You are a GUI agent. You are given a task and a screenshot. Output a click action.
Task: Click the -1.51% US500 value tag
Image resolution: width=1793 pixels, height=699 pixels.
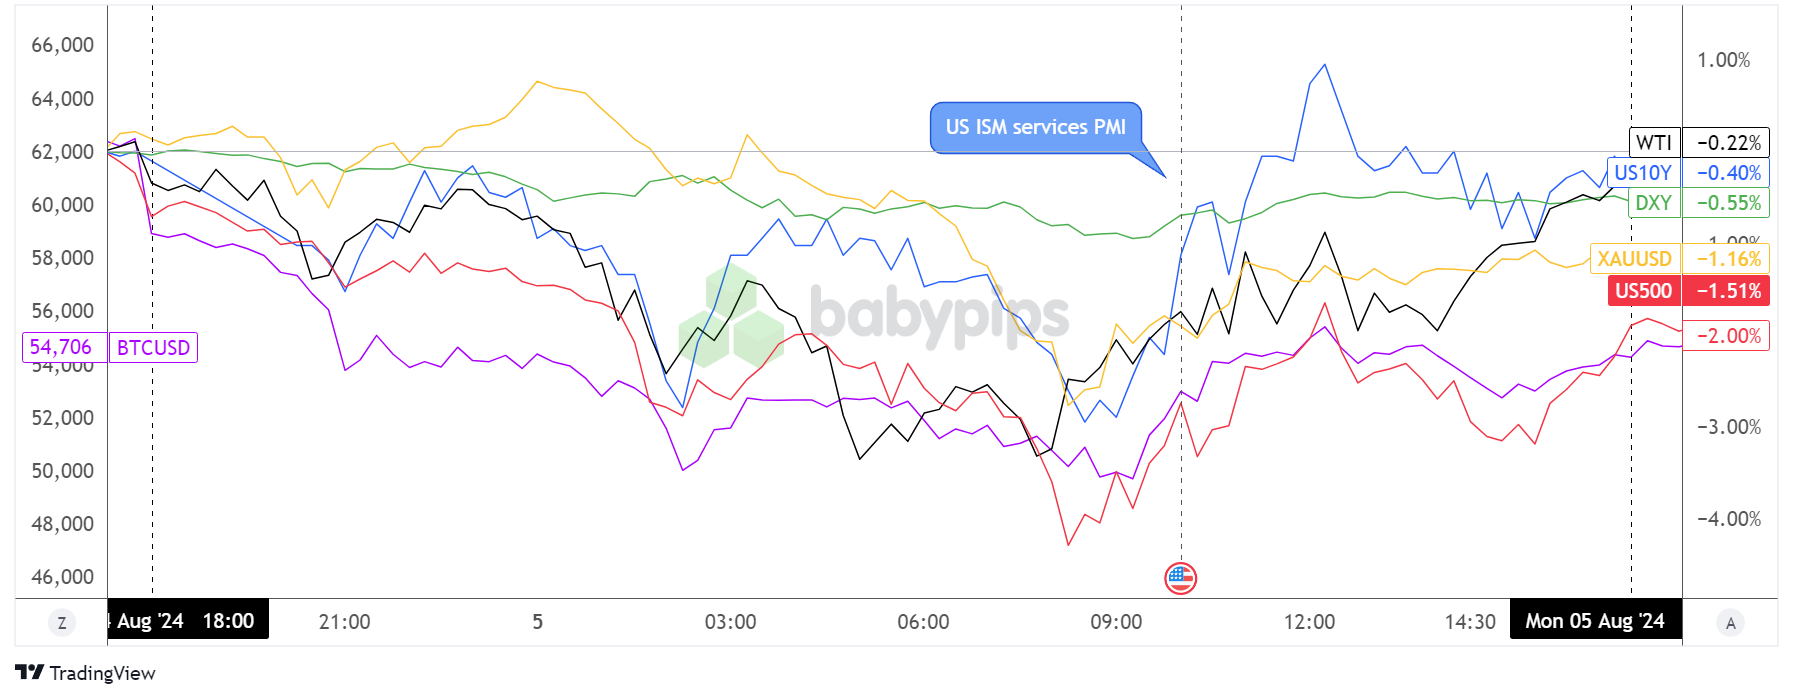1729,291
